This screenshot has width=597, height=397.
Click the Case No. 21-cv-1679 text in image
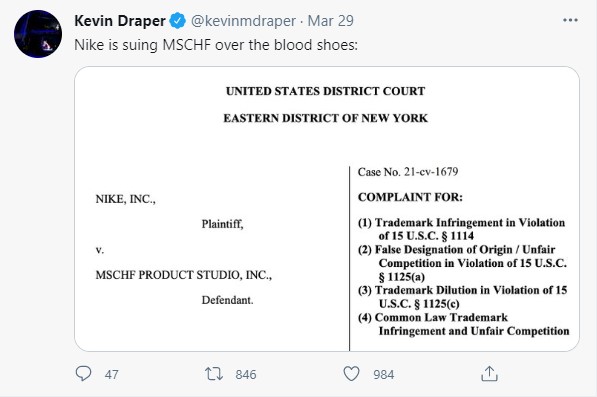[408, 172]
